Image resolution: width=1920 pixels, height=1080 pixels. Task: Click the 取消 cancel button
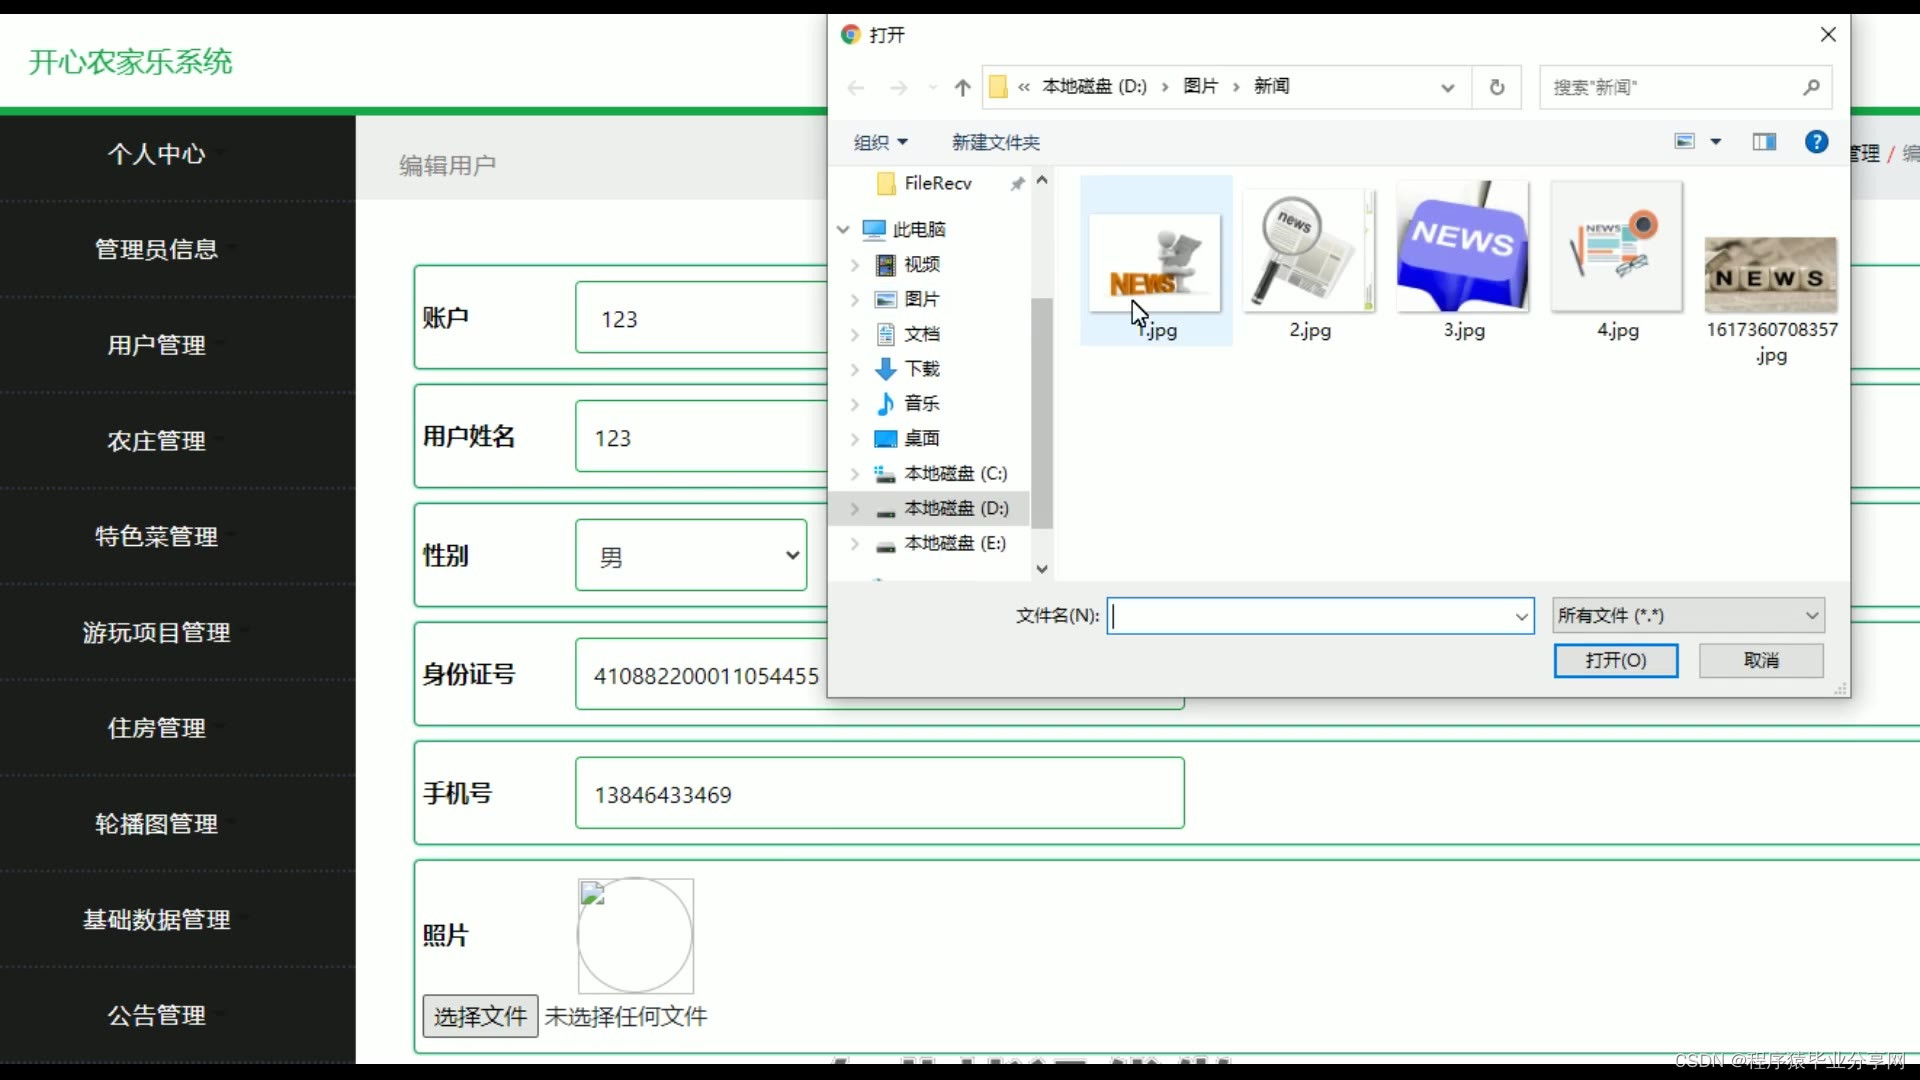1760,661
